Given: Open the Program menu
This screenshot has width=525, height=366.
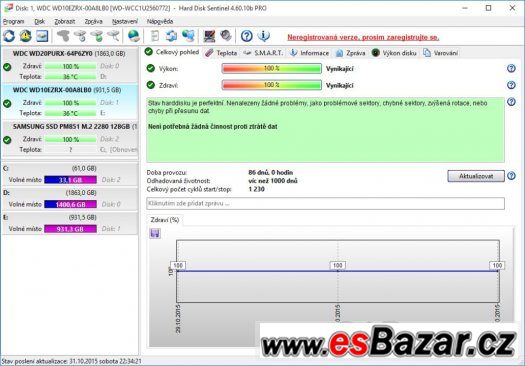Looking at the screenshot, I should 13,21.
